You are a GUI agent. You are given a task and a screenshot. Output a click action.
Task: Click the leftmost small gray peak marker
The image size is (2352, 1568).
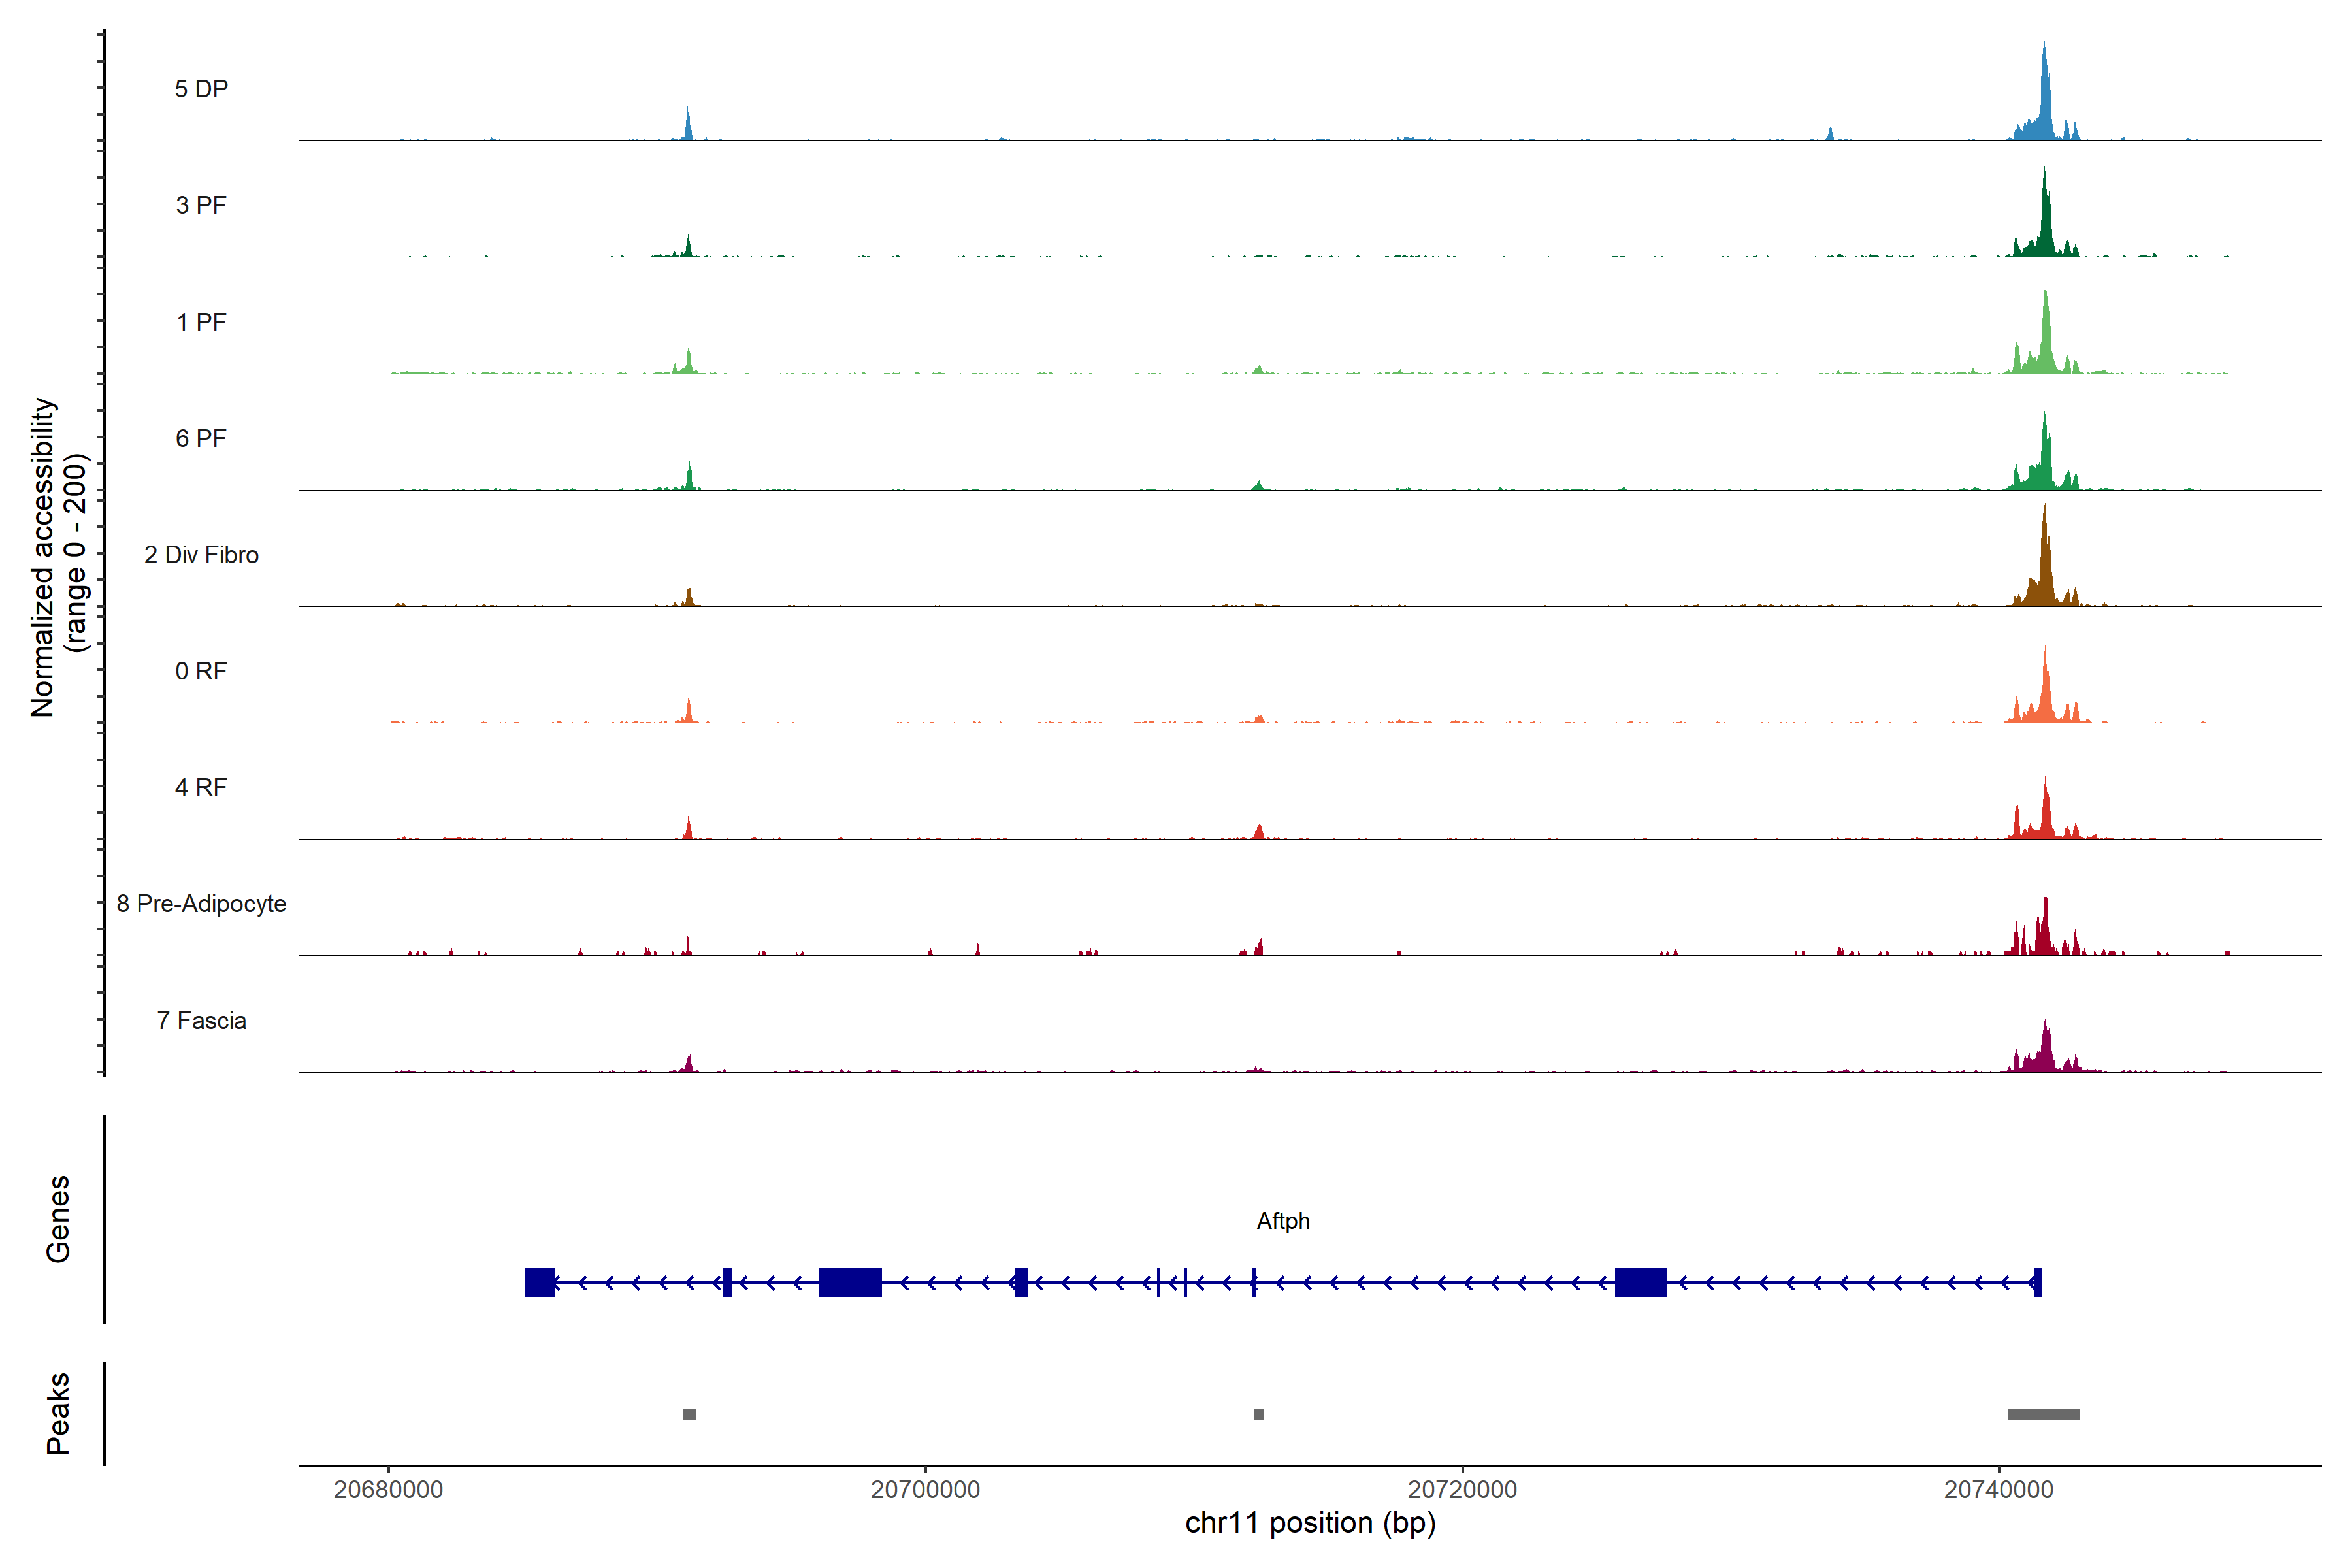689,1414
